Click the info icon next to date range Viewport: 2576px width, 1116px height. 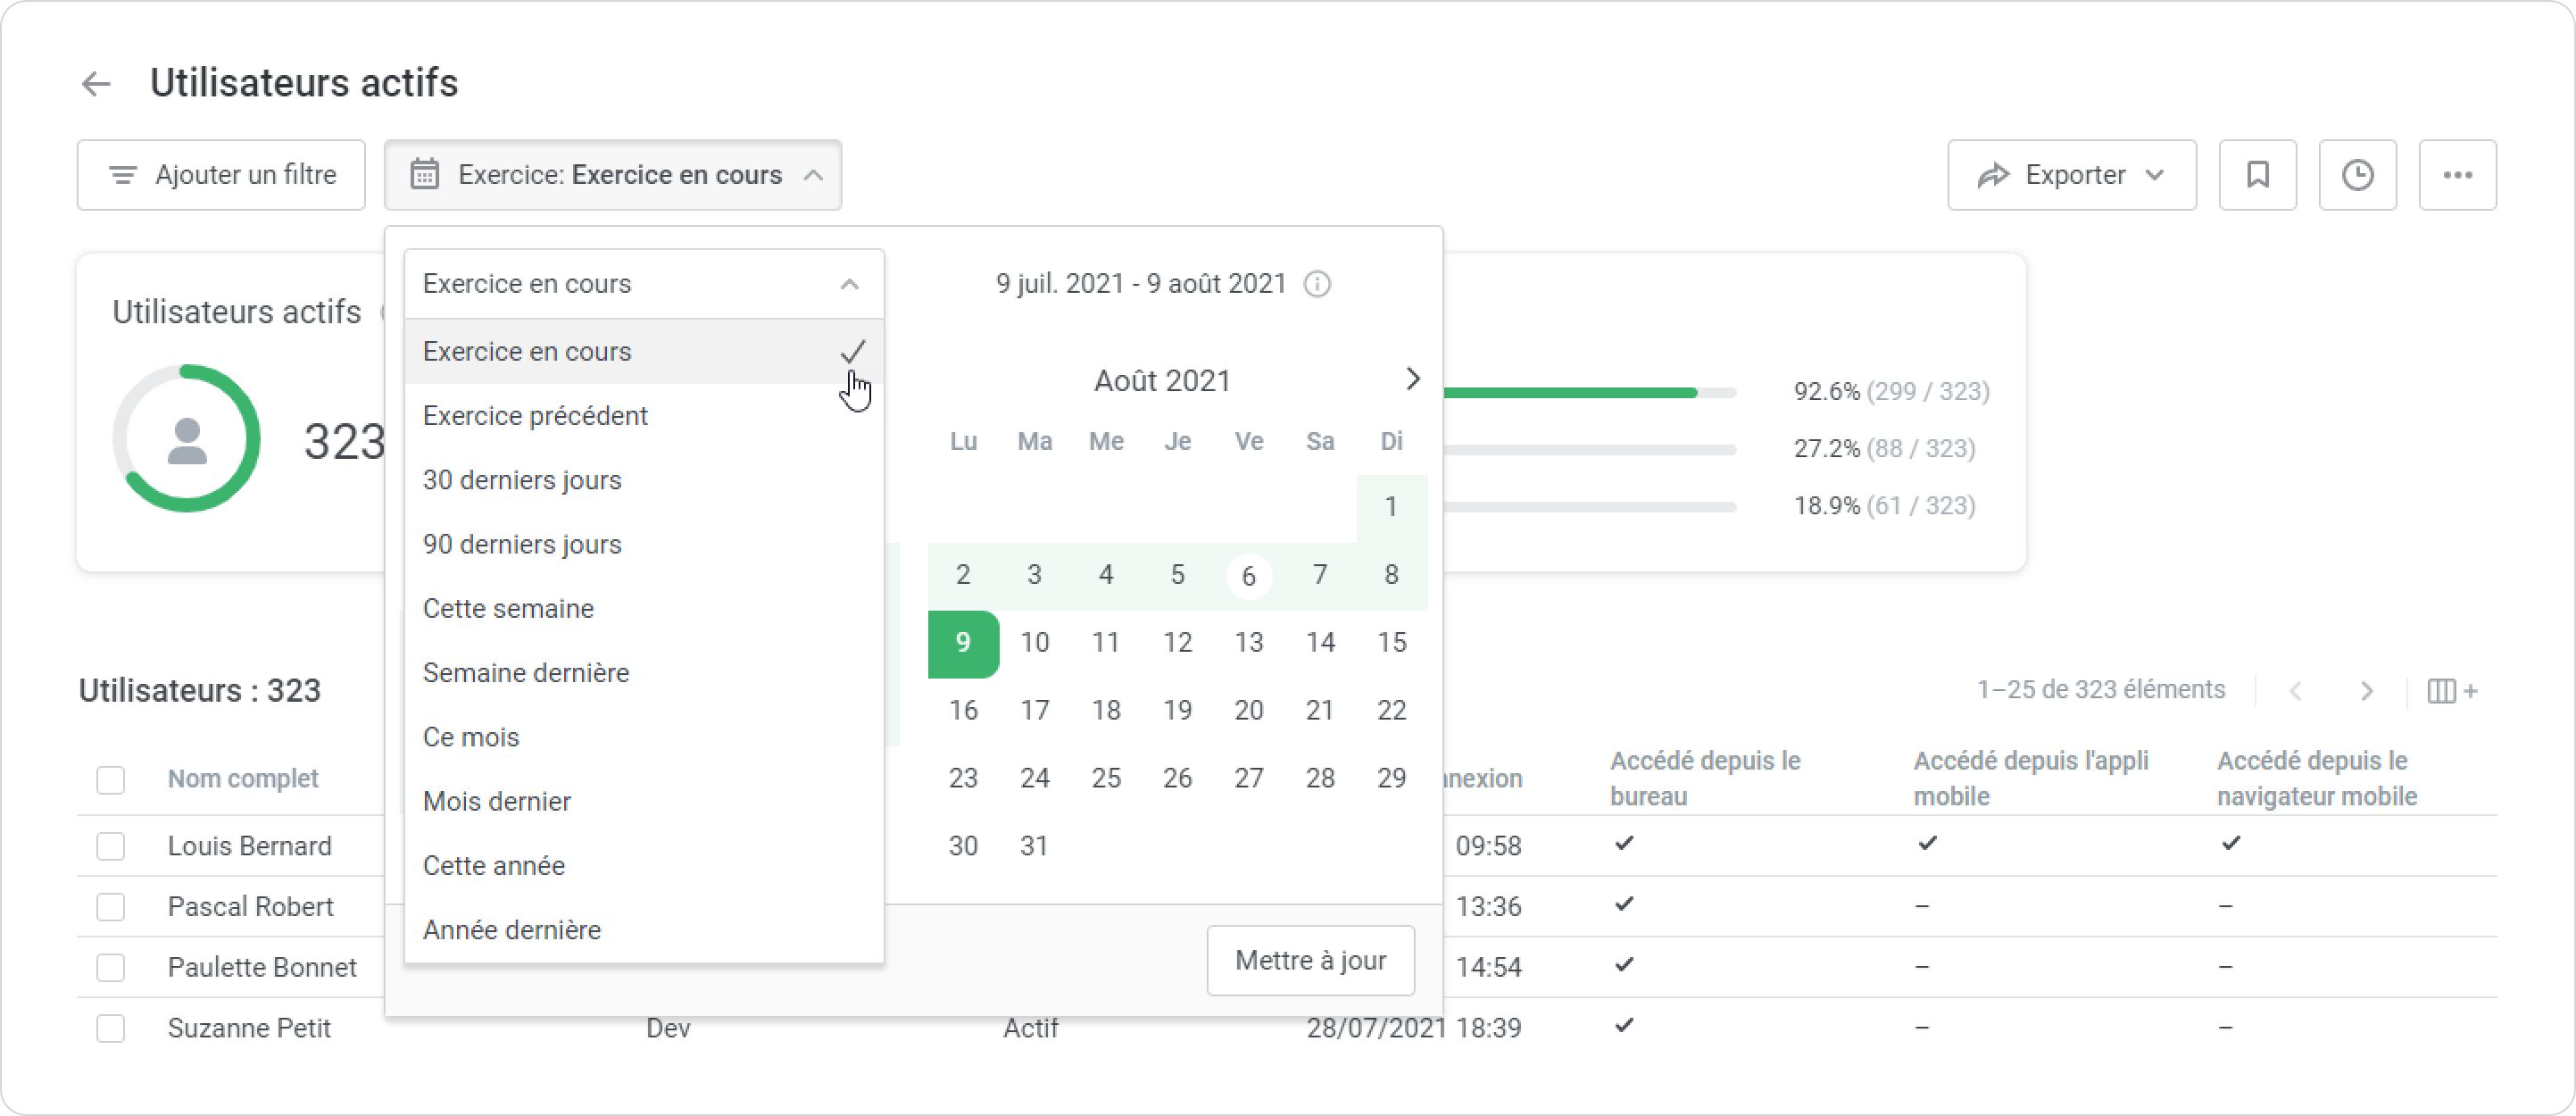point(1317,284)
